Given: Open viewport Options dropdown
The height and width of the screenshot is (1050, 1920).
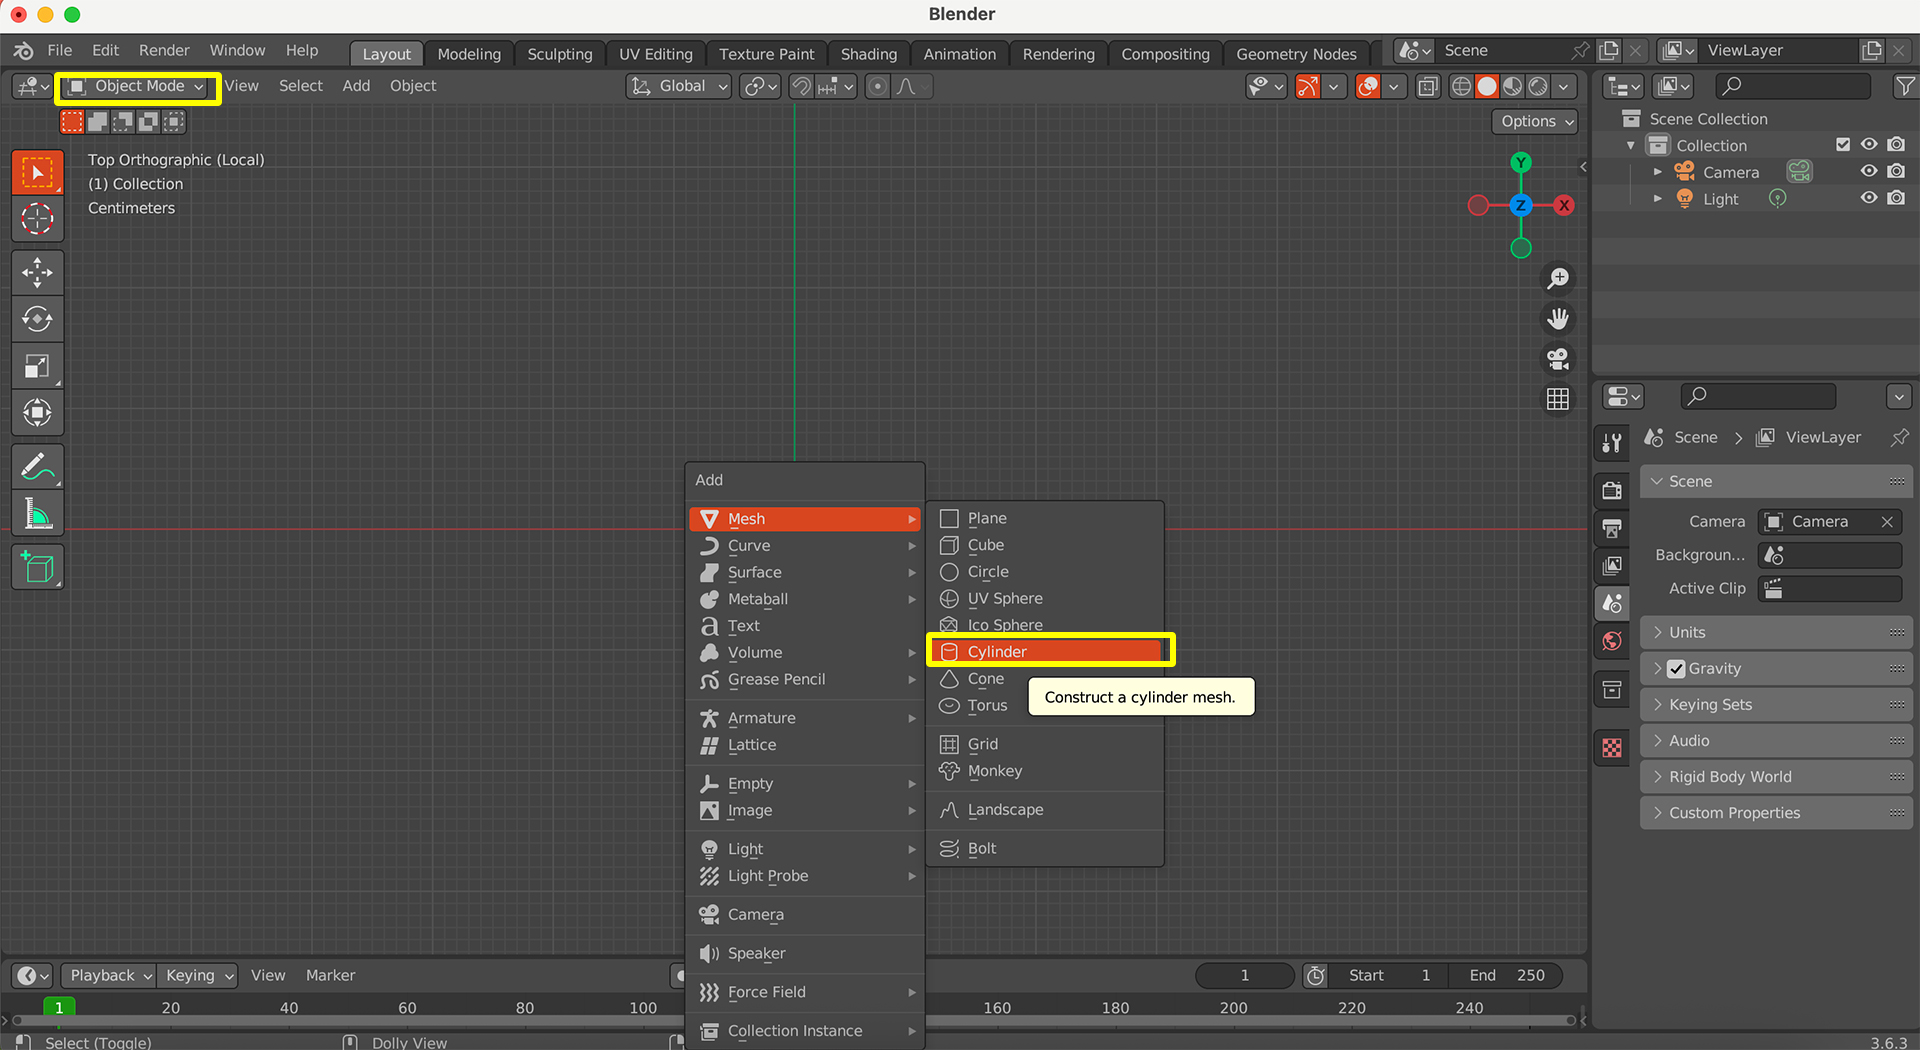Looking at the screenshot, I should 1536,121.
